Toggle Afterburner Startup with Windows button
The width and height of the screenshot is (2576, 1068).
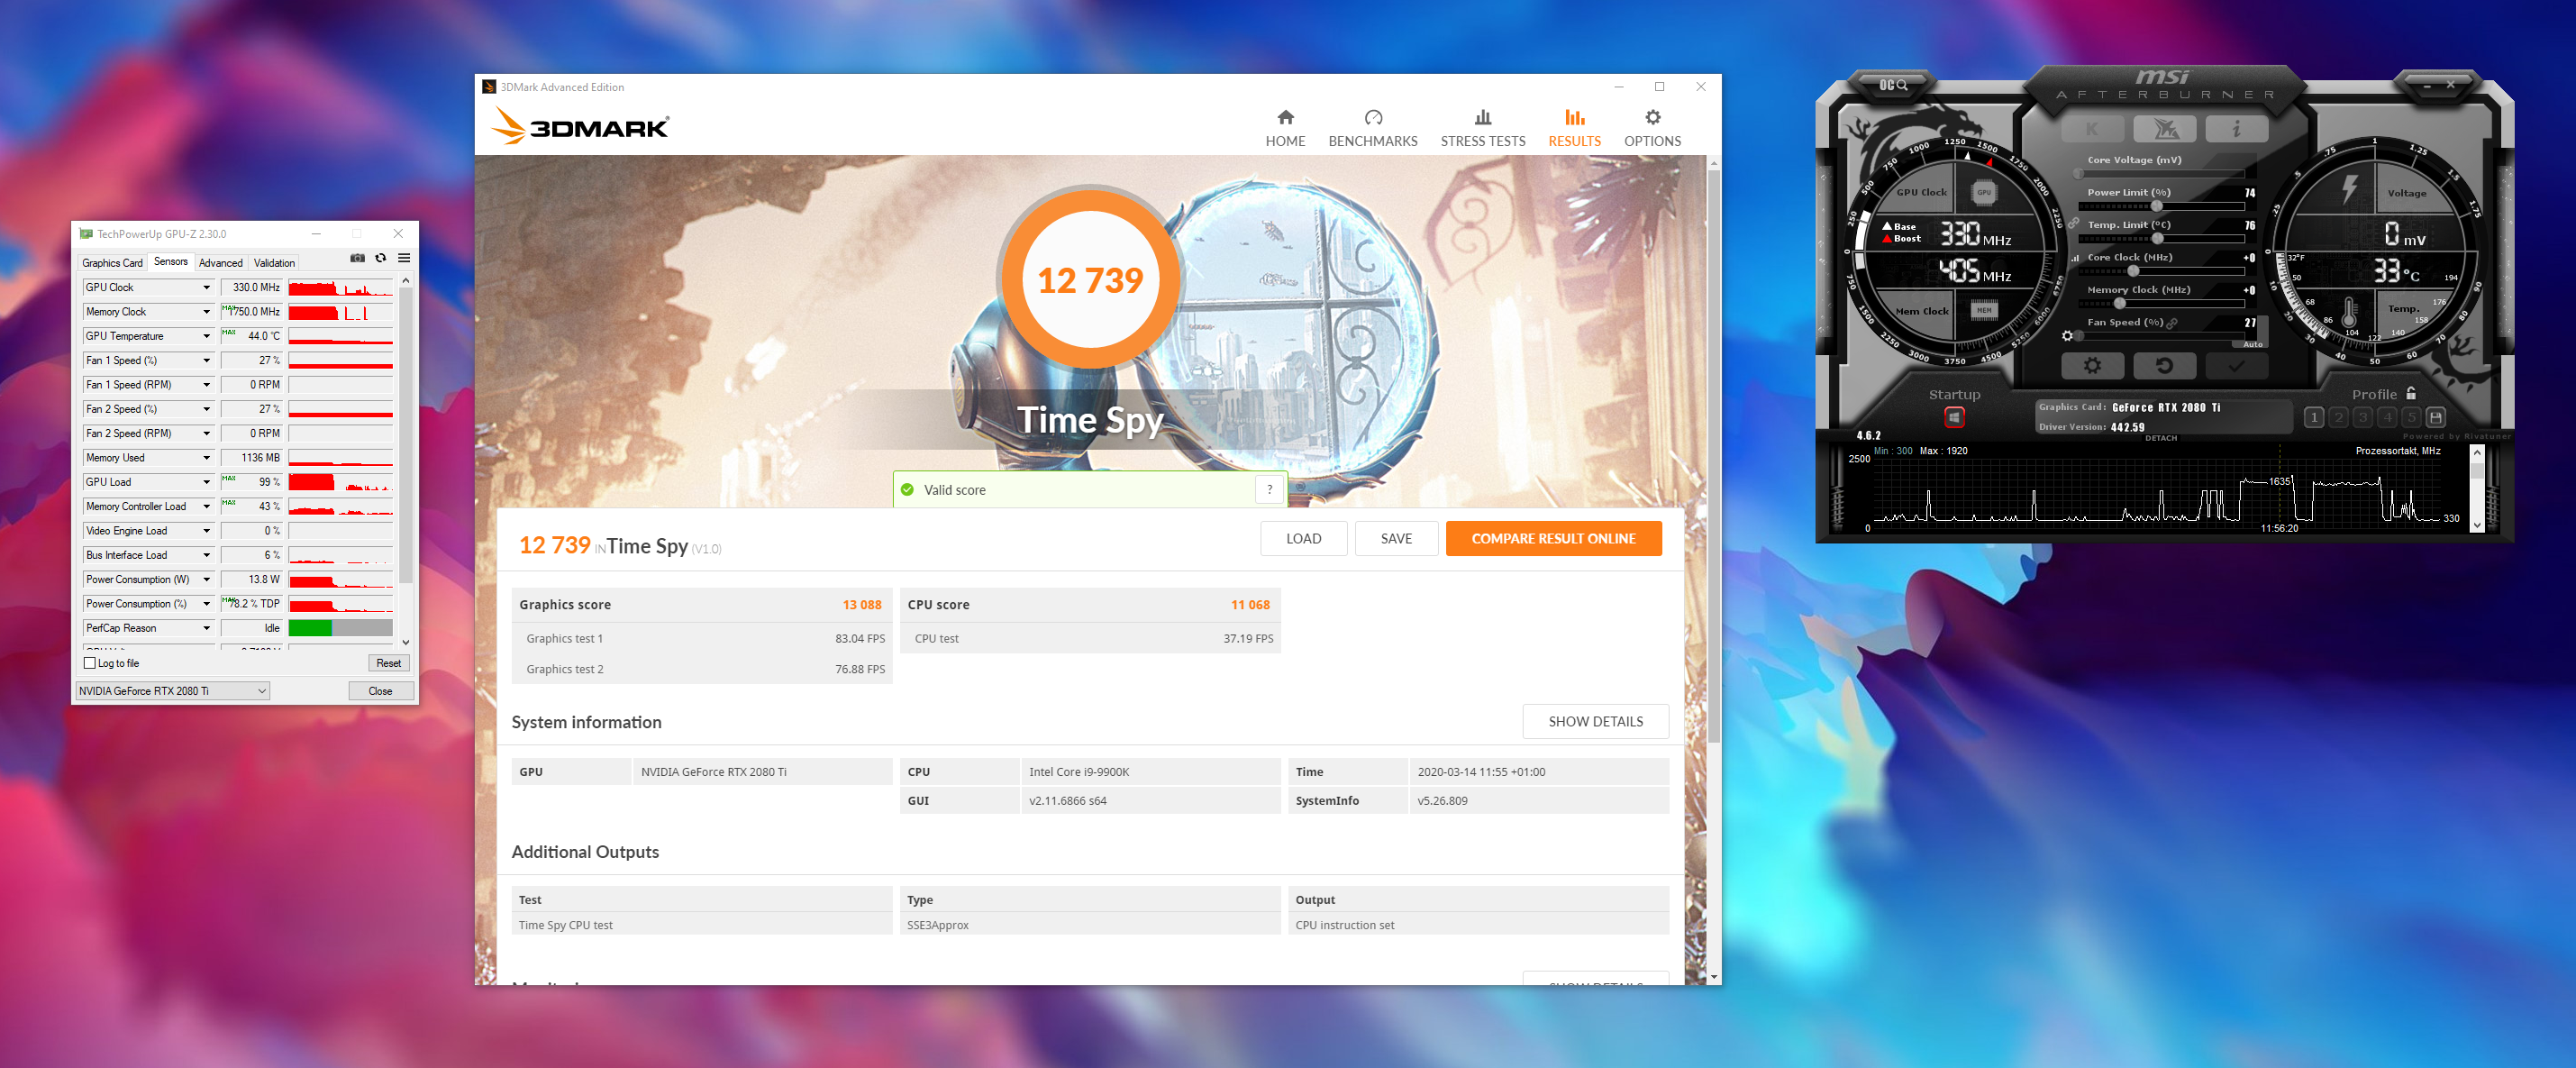[x=1954, y=417]
